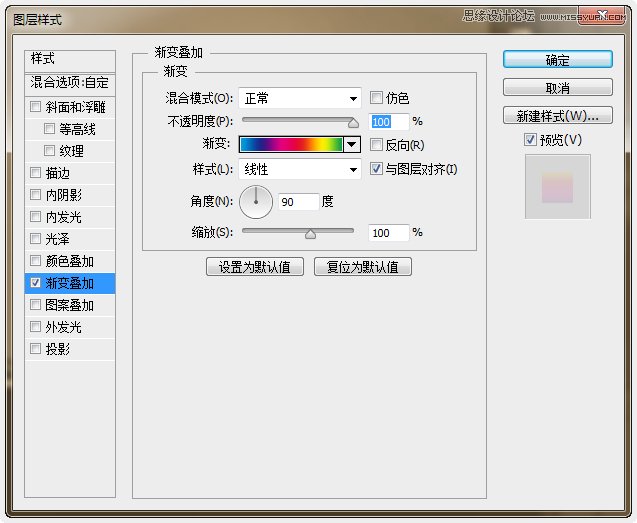Image resolution: width=637 pixels, height=523 pixels.
Task: Click the 新建样式(W)... button
Action: (x=557, y=115)
